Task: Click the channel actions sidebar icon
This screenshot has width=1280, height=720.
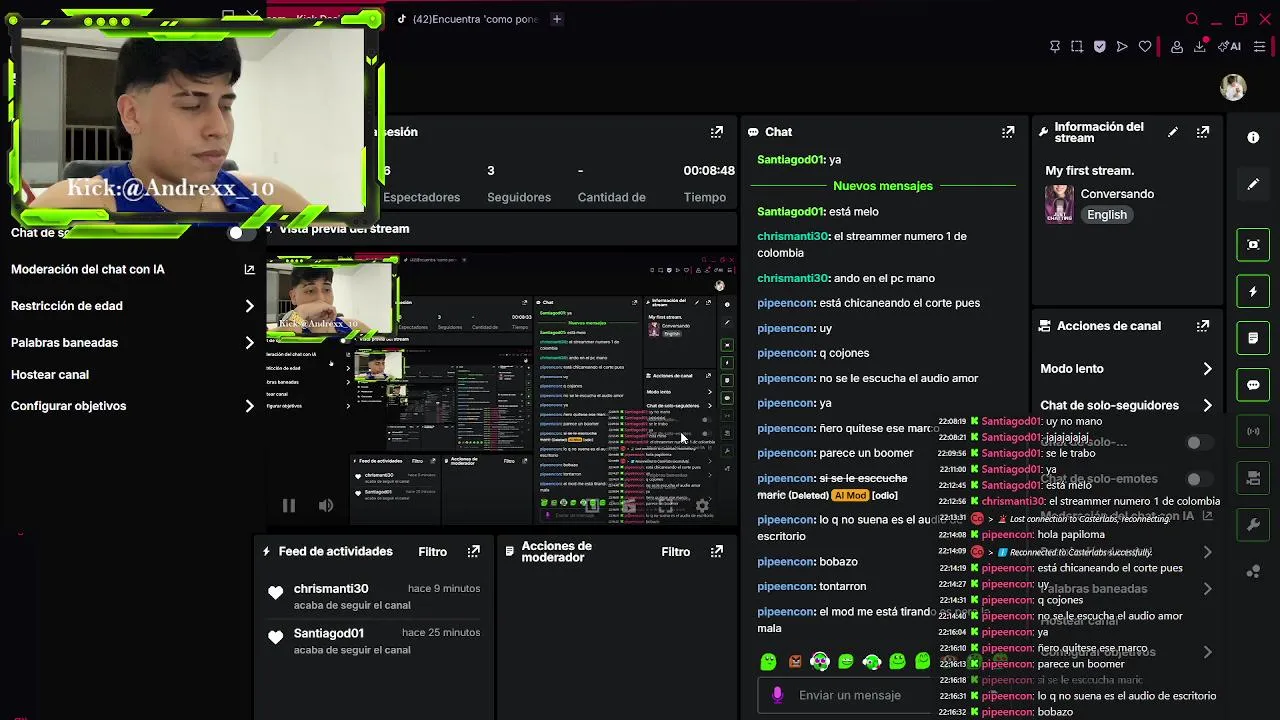Action: 1253,479
